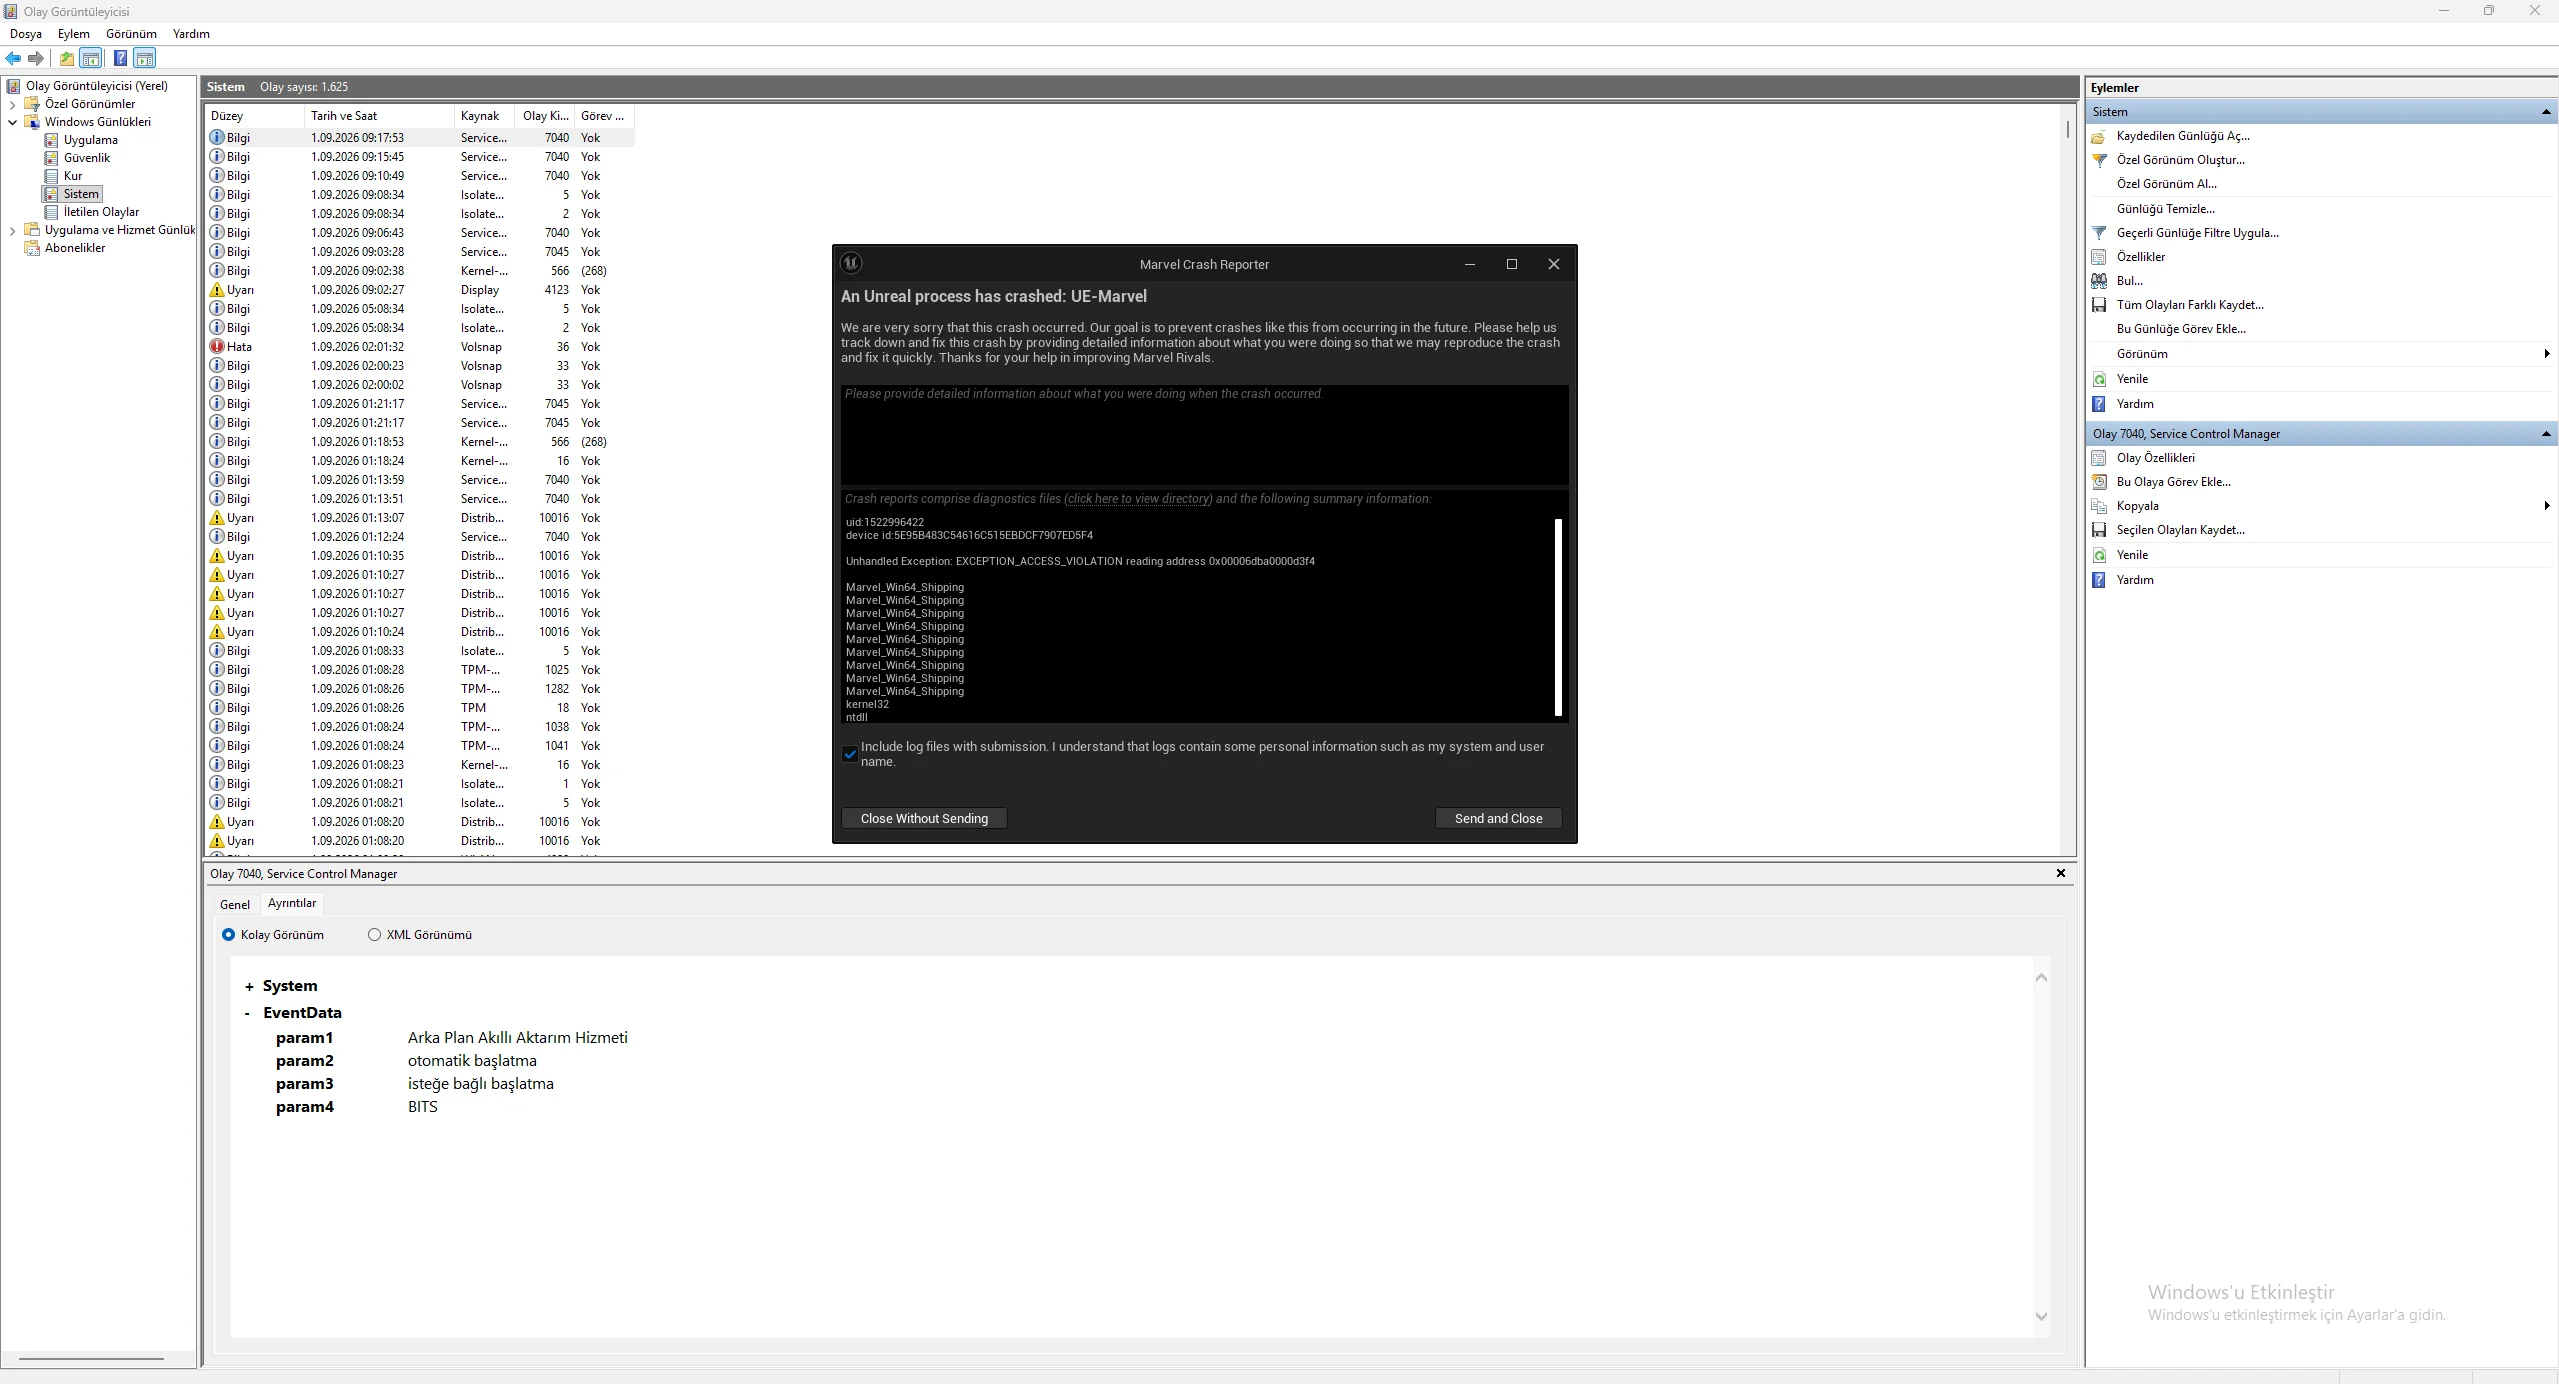Select the Uygulama log icon in tree
This screenshot has height=1384, width=2559.
point(52,140)
